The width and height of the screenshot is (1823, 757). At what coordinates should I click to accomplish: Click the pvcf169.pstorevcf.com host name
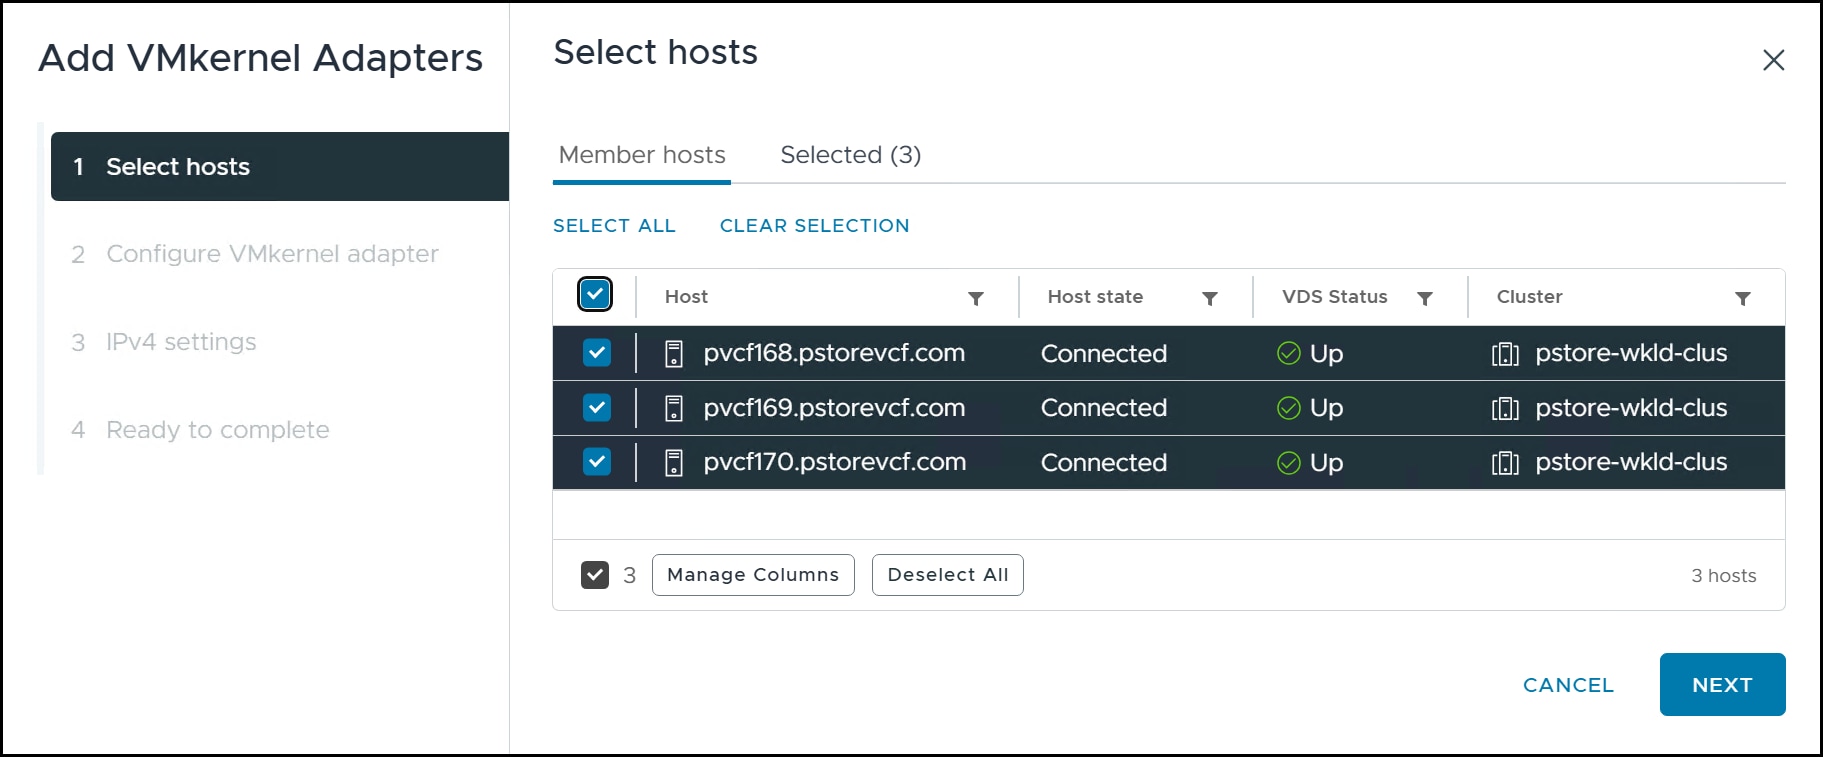(x=834, y=408)
